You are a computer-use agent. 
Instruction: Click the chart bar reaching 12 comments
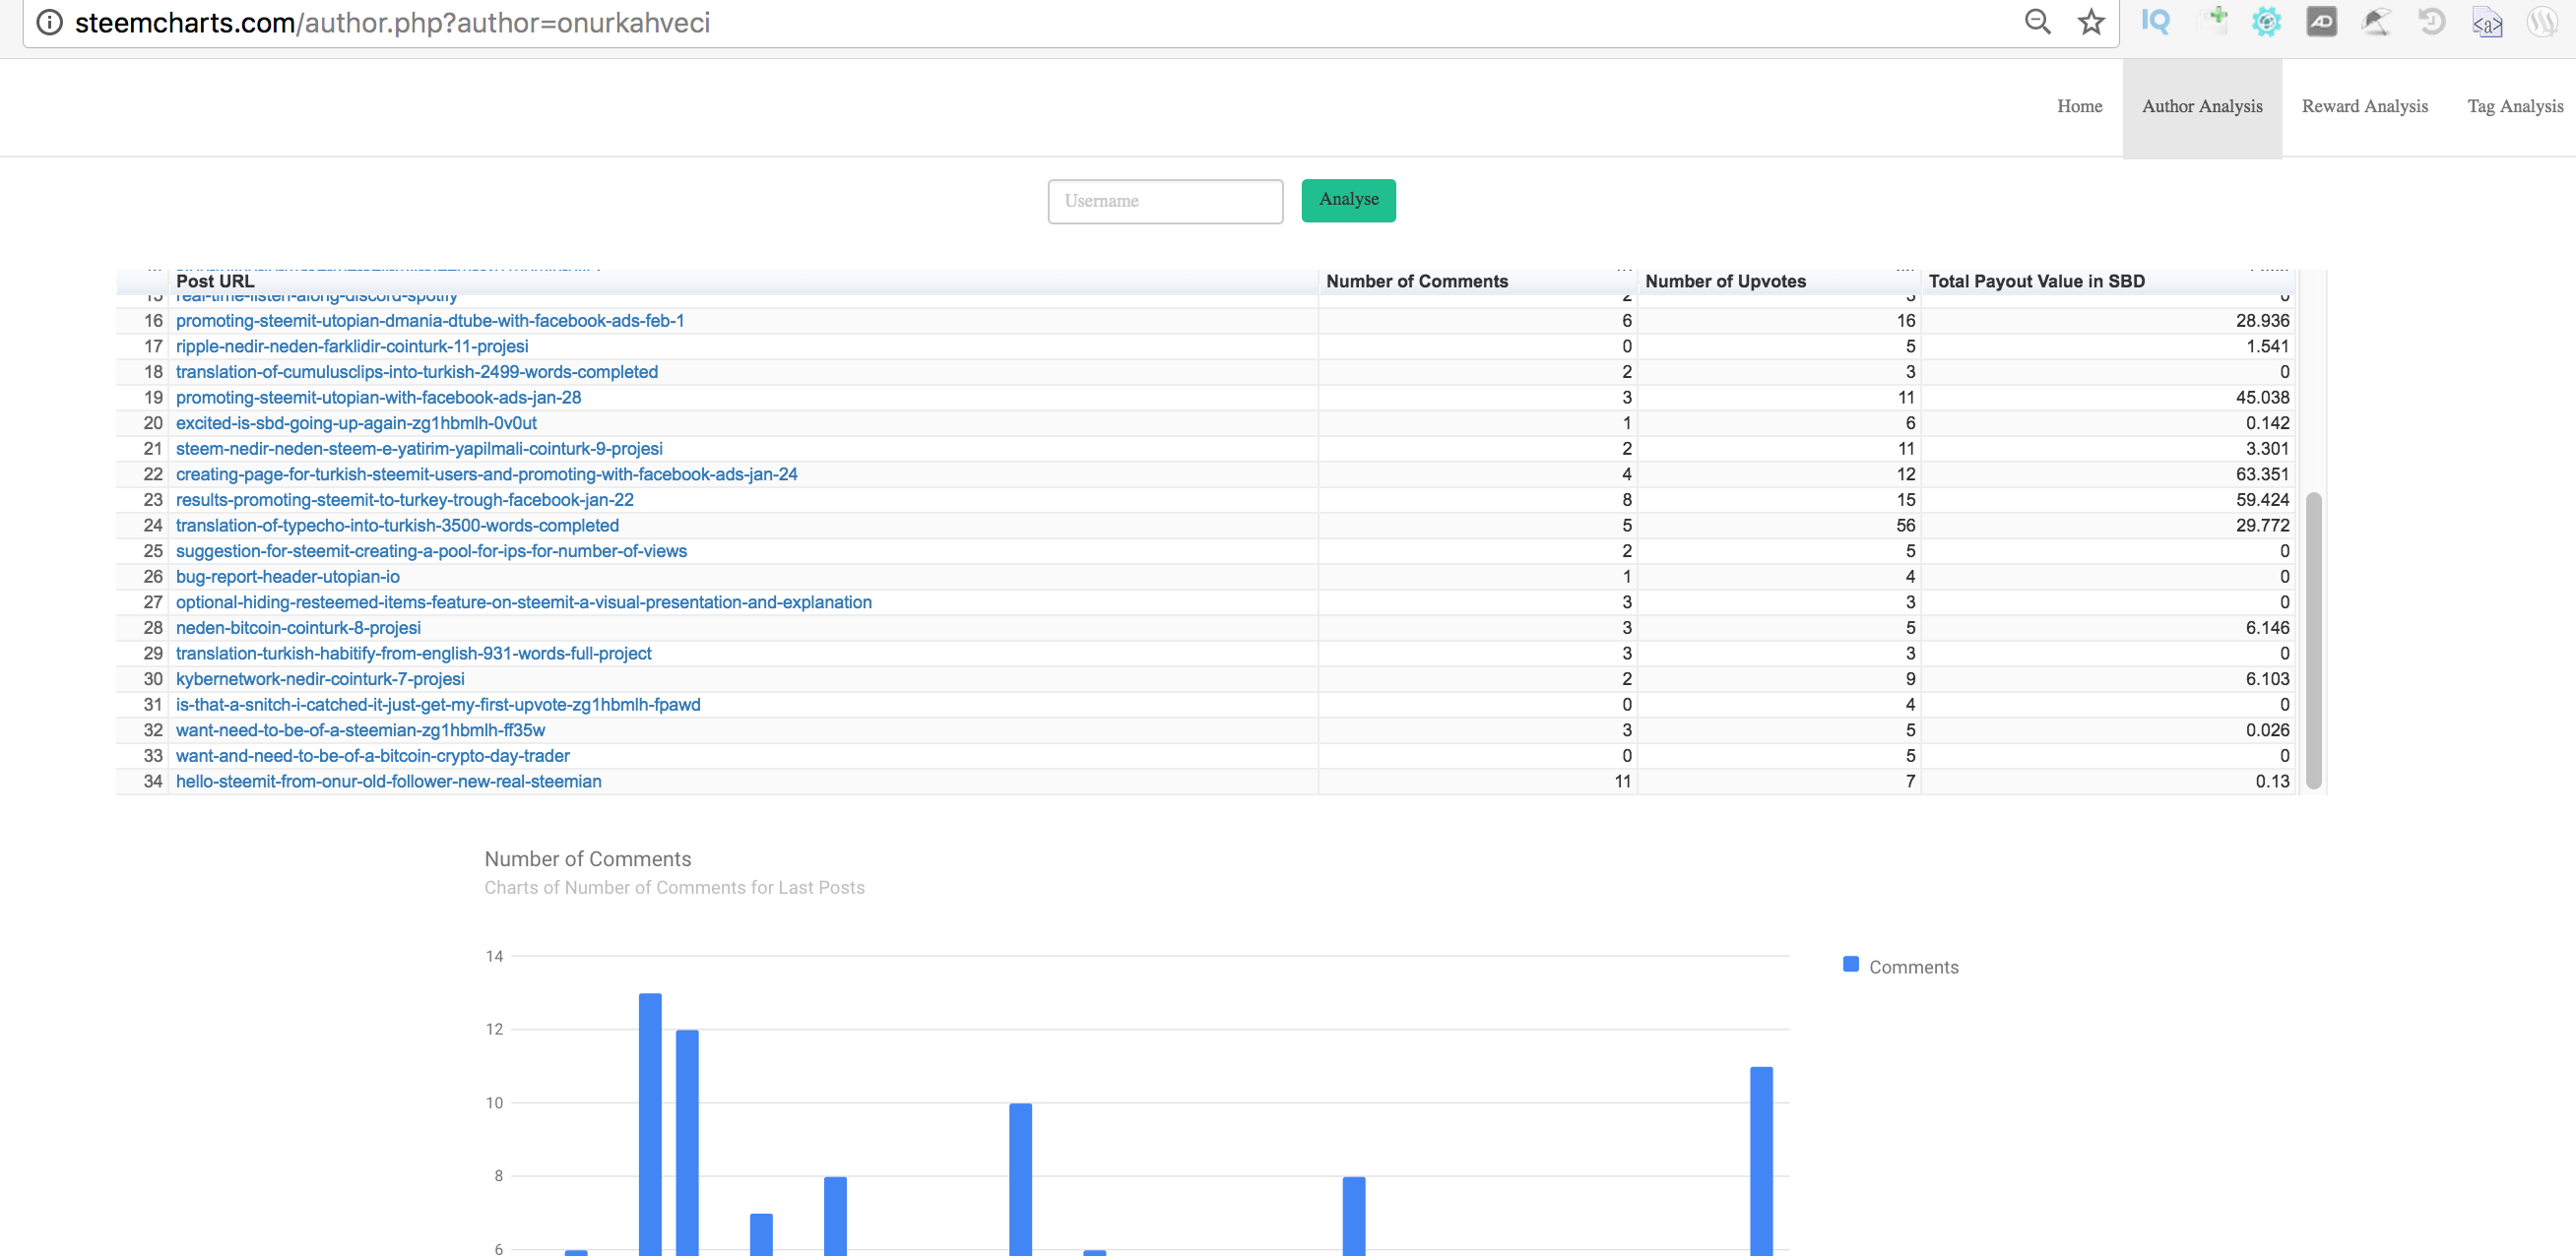click(x=687, y=1143)
